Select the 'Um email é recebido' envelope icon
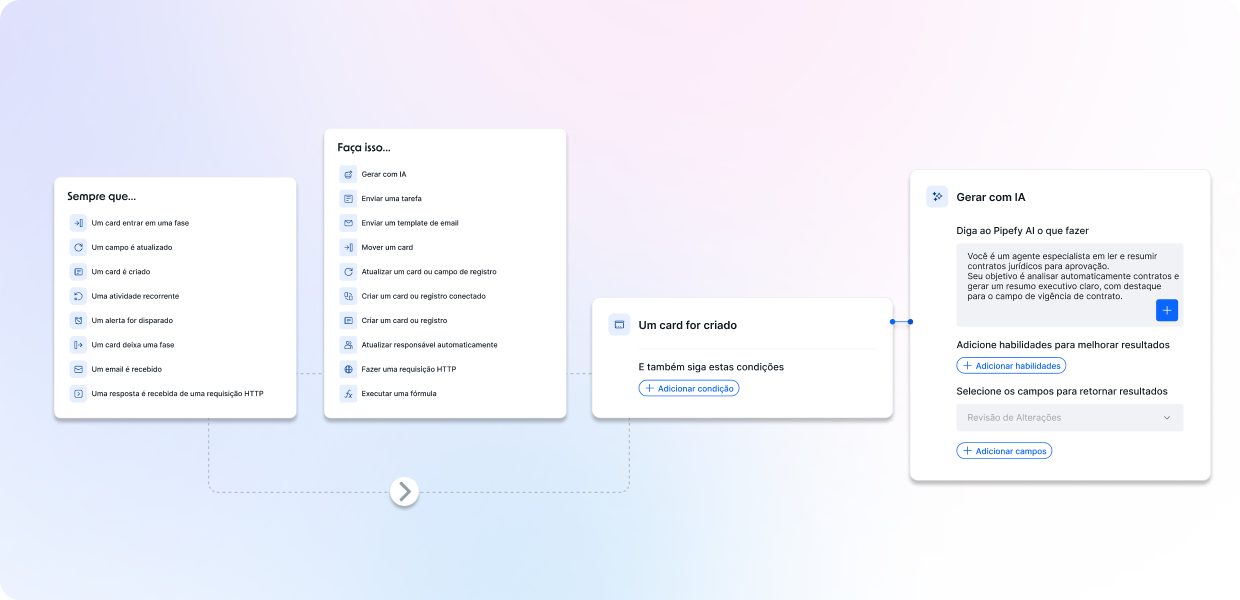The height and width of the screenshot is (600, 1240). (x=78, y=369)
